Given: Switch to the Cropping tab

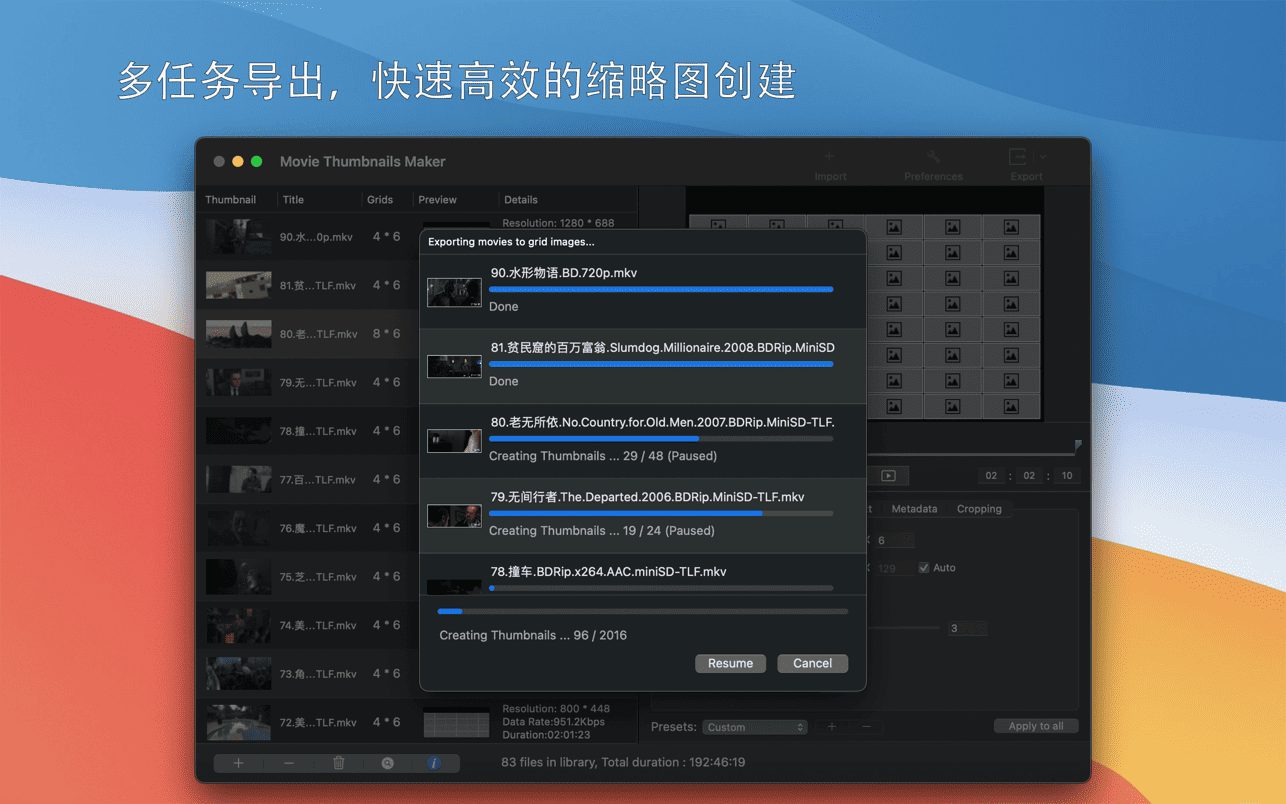Looking at the screenshot, I should 979,509.
